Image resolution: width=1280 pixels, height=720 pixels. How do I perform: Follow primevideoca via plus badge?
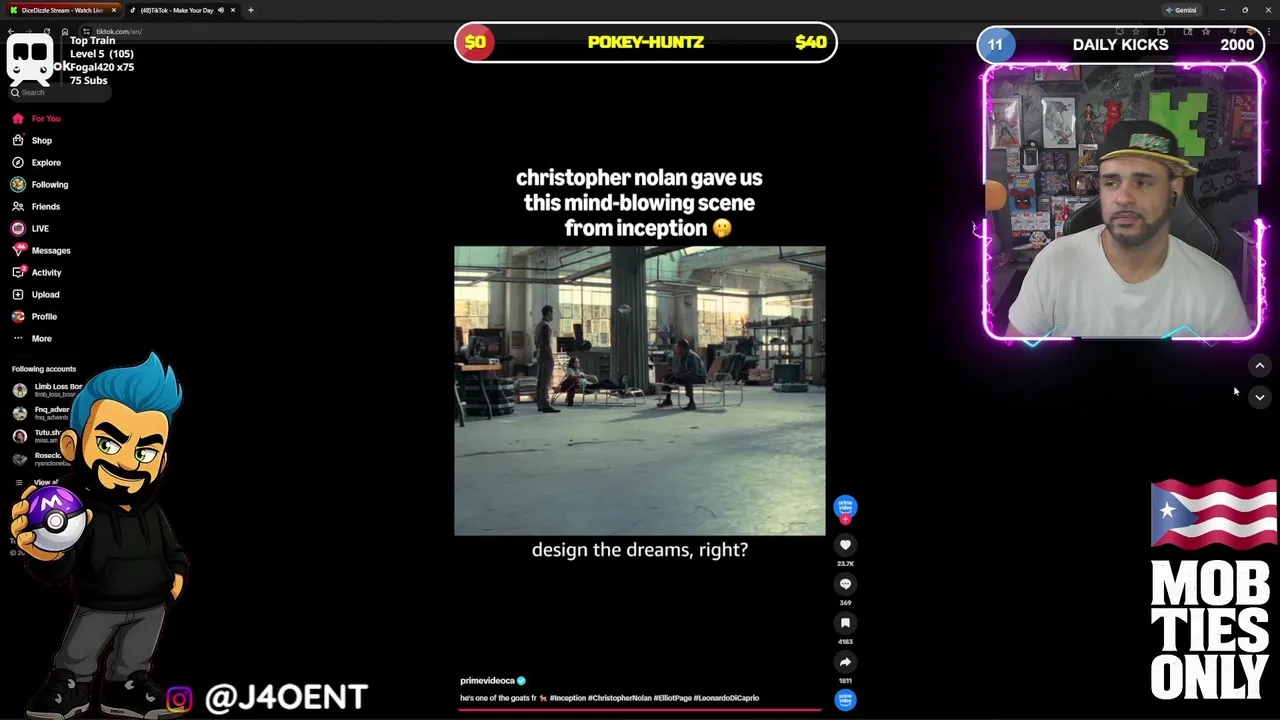point(845,519)
